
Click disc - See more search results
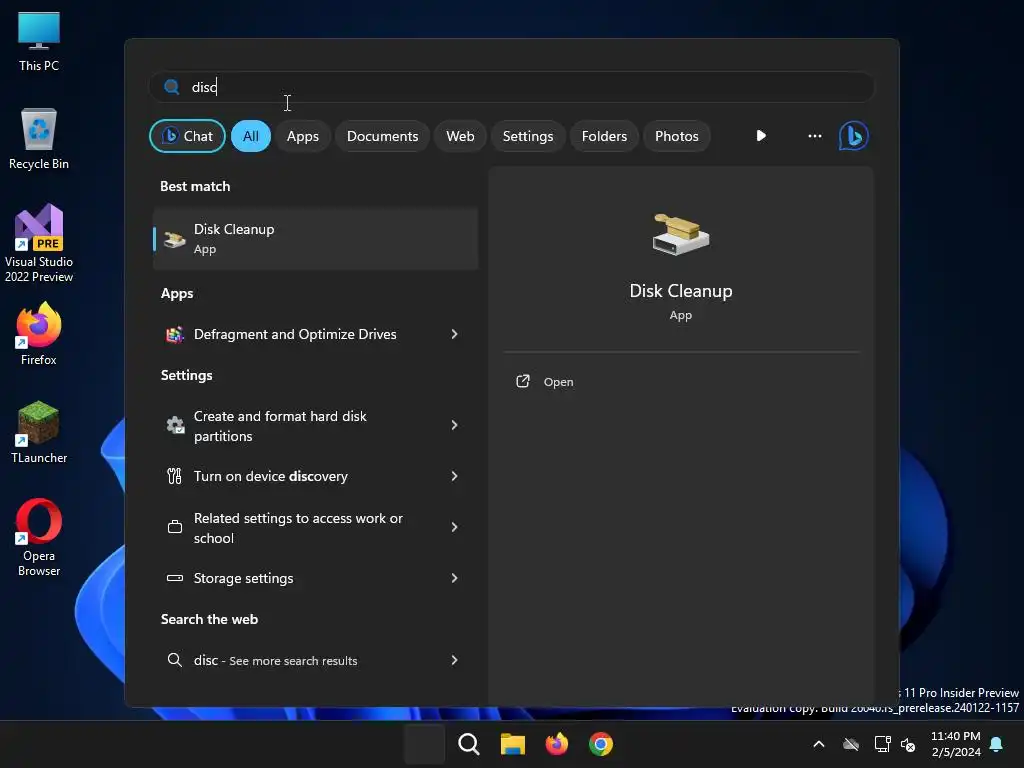click(x=315, y=660)
